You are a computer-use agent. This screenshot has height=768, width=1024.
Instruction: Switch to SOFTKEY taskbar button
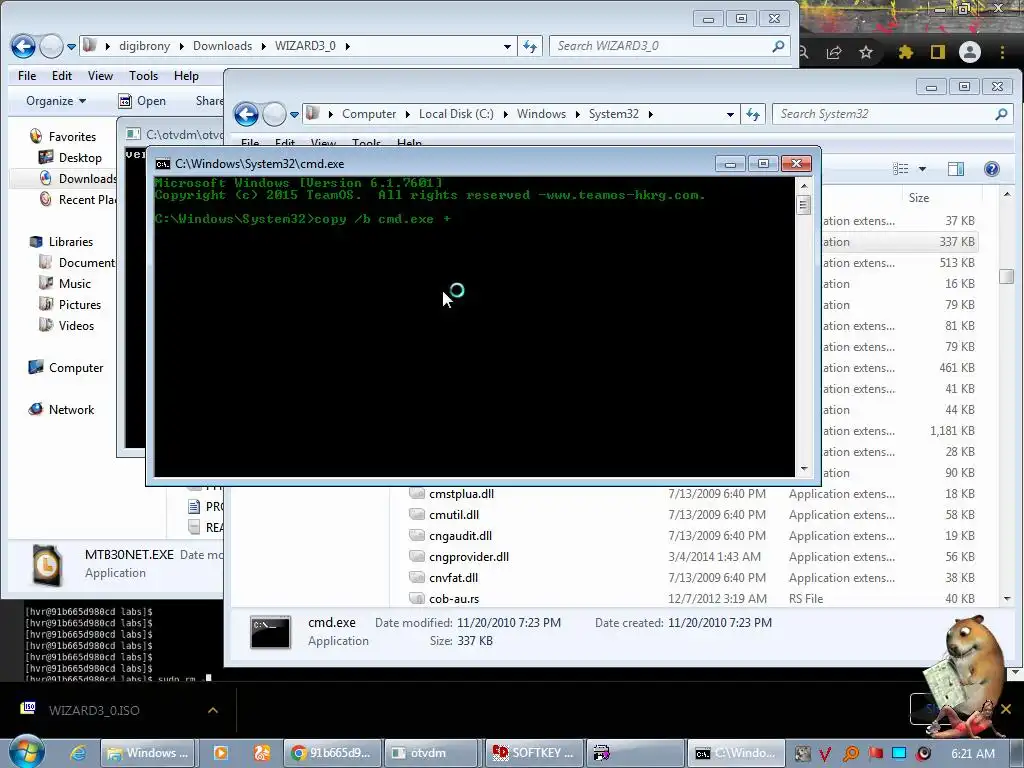534,753
